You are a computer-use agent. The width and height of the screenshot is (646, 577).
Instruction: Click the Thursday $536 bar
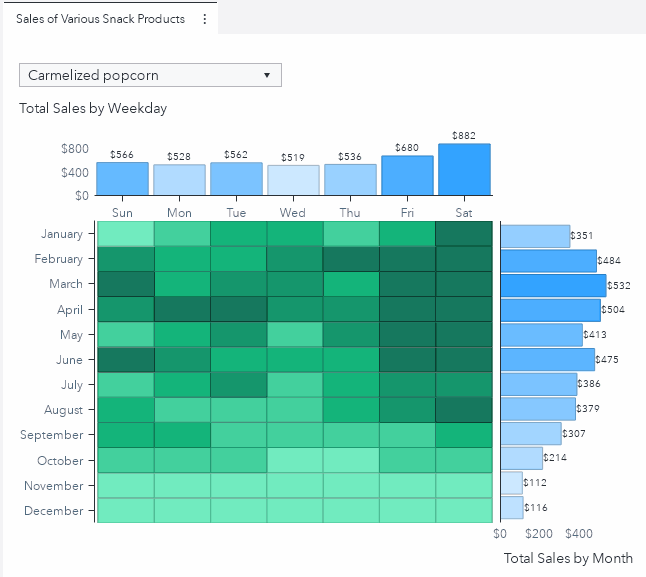tap(350, 180)
